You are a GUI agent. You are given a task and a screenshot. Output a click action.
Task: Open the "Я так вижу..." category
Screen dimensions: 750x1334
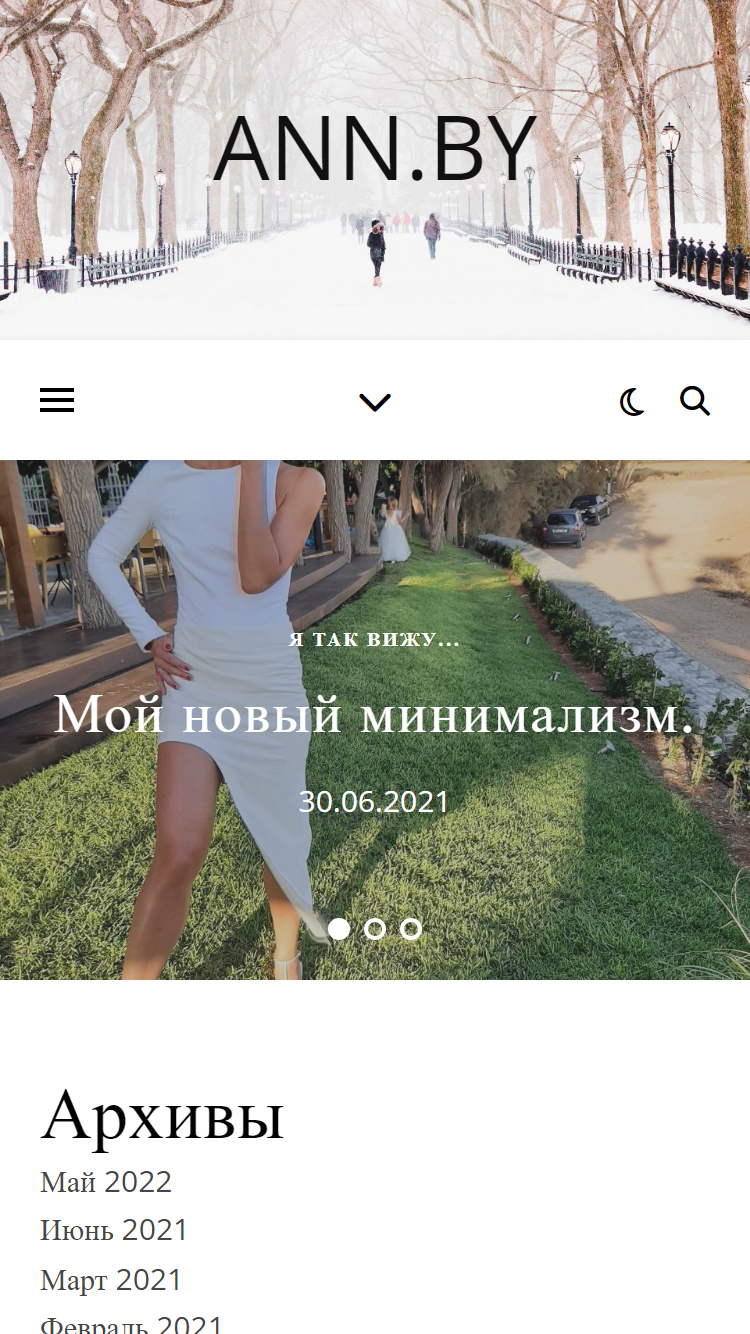[x=375, y=640]
